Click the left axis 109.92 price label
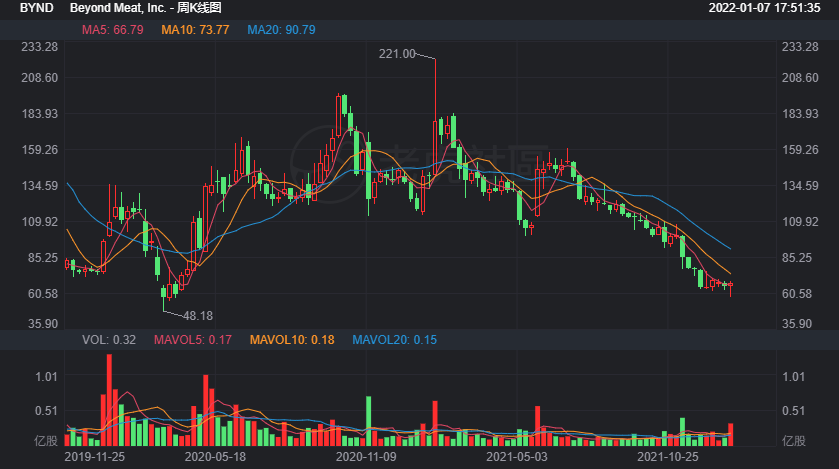Image resolution: width=839 pixels, height=469 pixels. point(40,222)
